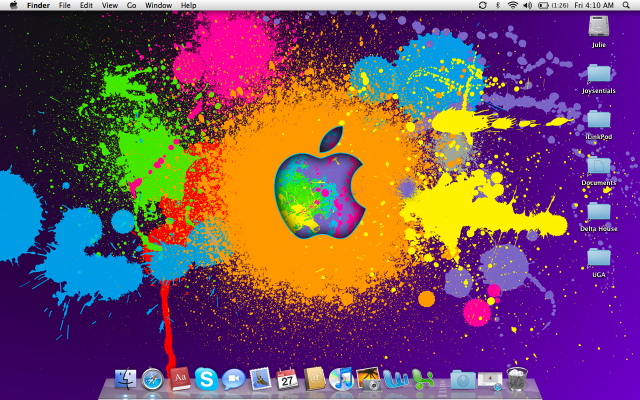Image resolution: width=640 pixels, height=400 pixels.
Task: Open the Trash in the Dock
Action: (x=517, y=379)
